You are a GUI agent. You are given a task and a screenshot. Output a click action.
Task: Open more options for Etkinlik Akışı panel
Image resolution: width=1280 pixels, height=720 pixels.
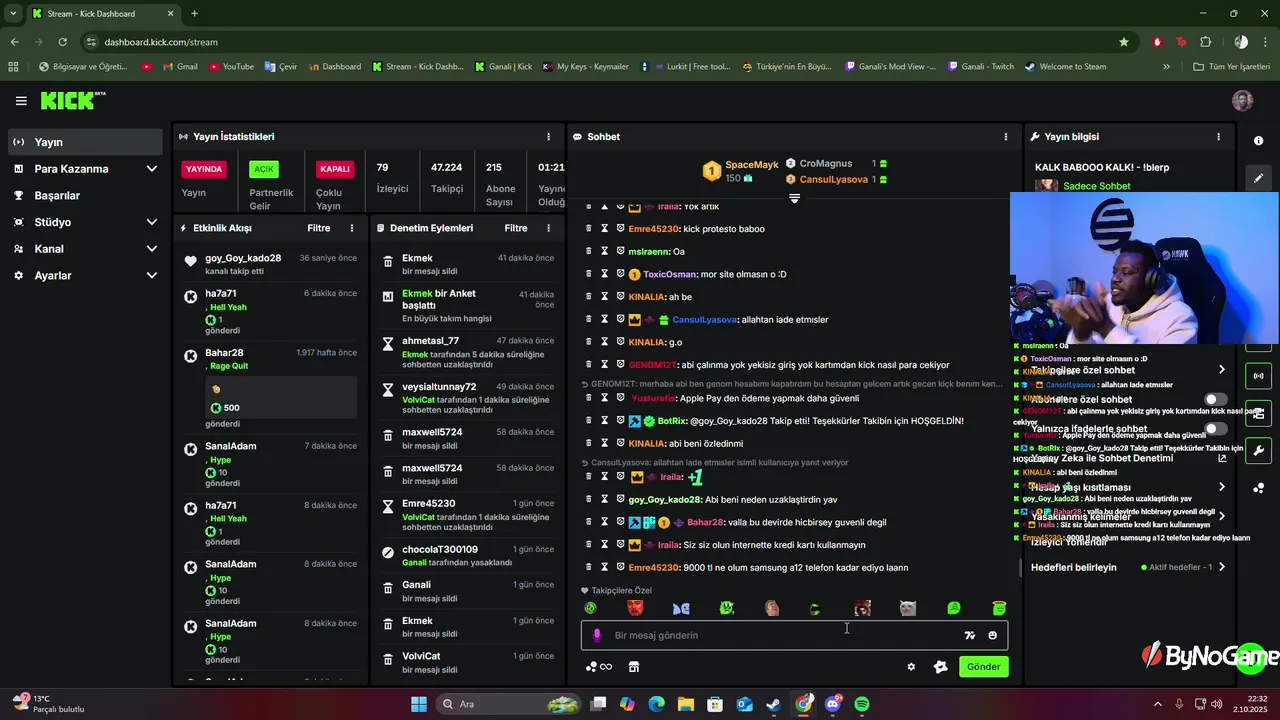click(x=352, y=228)
